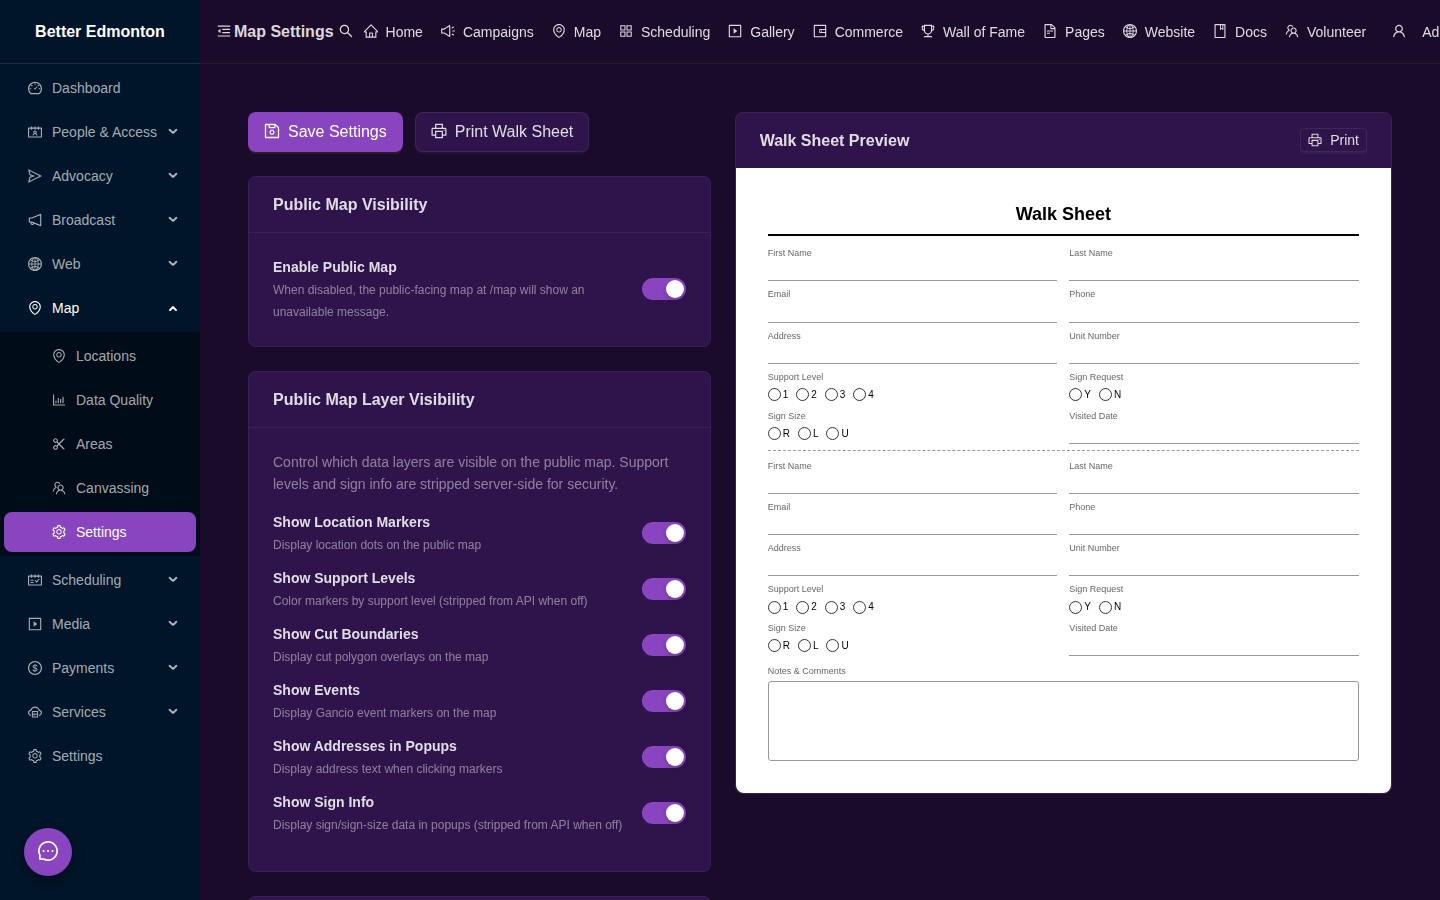Image resolution: width=1440 pixels, height=900 pixels.
Task: Open Data Quality in Map submenu
Action: (100, 400)
